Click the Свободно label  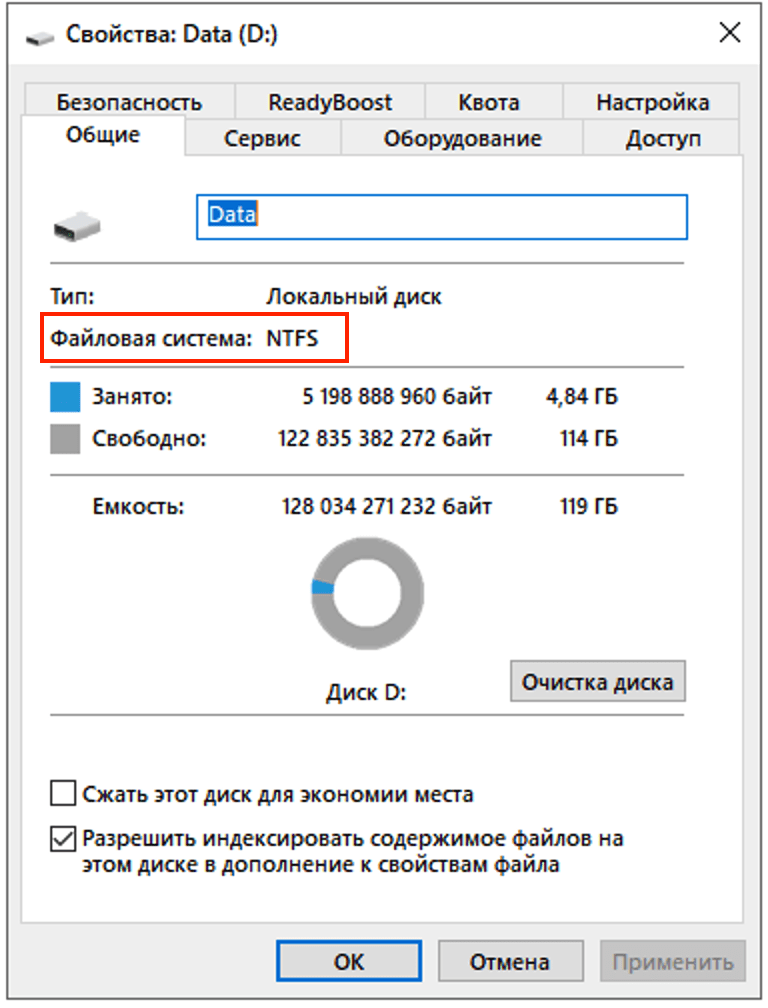point(149,438)
